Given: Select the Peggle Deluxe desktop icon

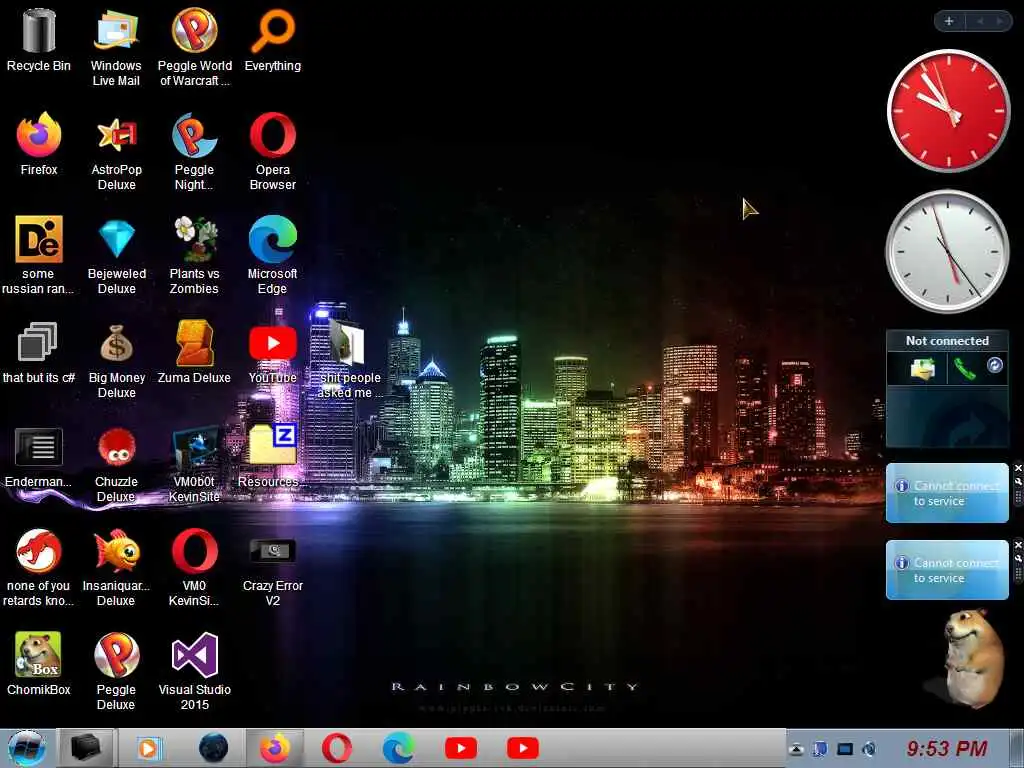Looking at the screenshot, I should [116, 672].
